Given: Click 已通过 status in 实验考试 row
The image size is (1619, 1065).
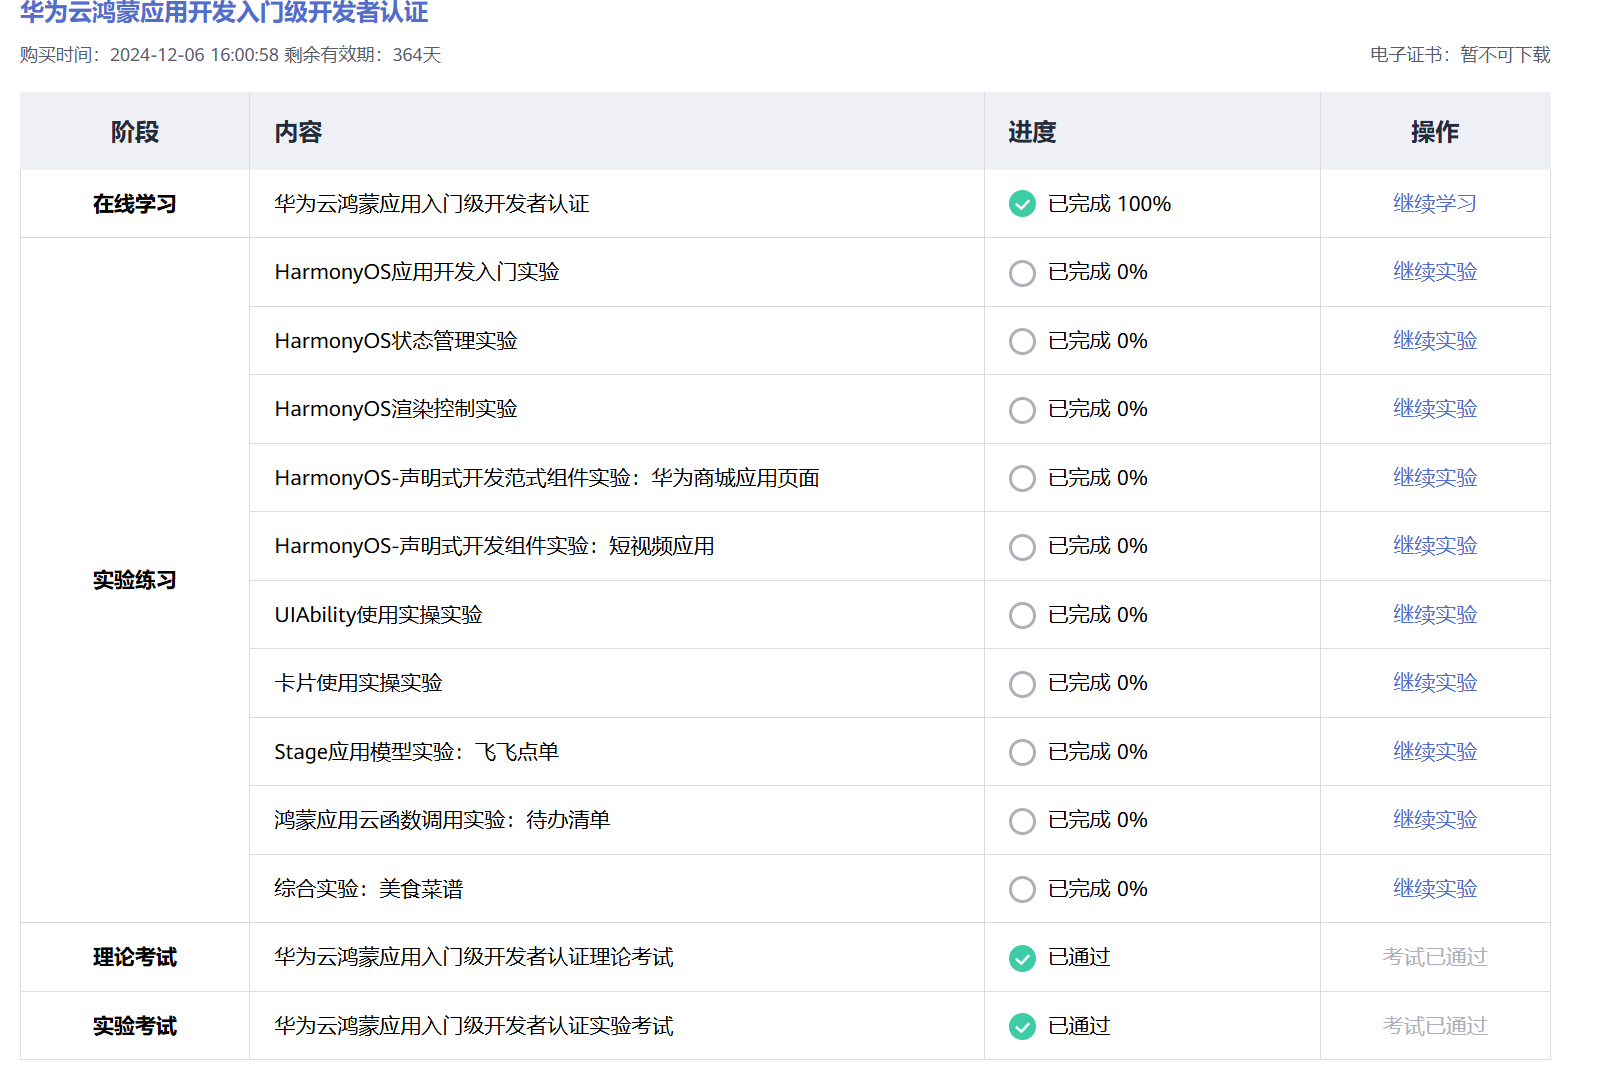Looking at the screenshot, I should 1079,1026.
